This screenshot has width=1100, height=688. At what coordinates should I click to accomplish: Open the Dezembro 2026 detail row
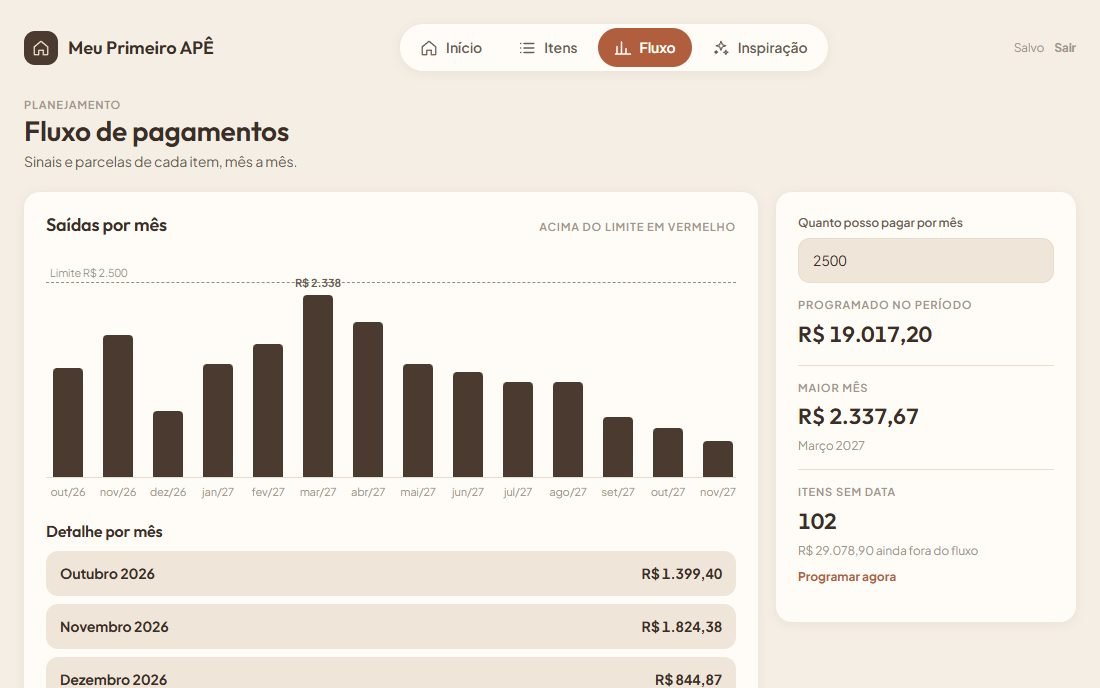pyautogui.click(x=391, y=673)
